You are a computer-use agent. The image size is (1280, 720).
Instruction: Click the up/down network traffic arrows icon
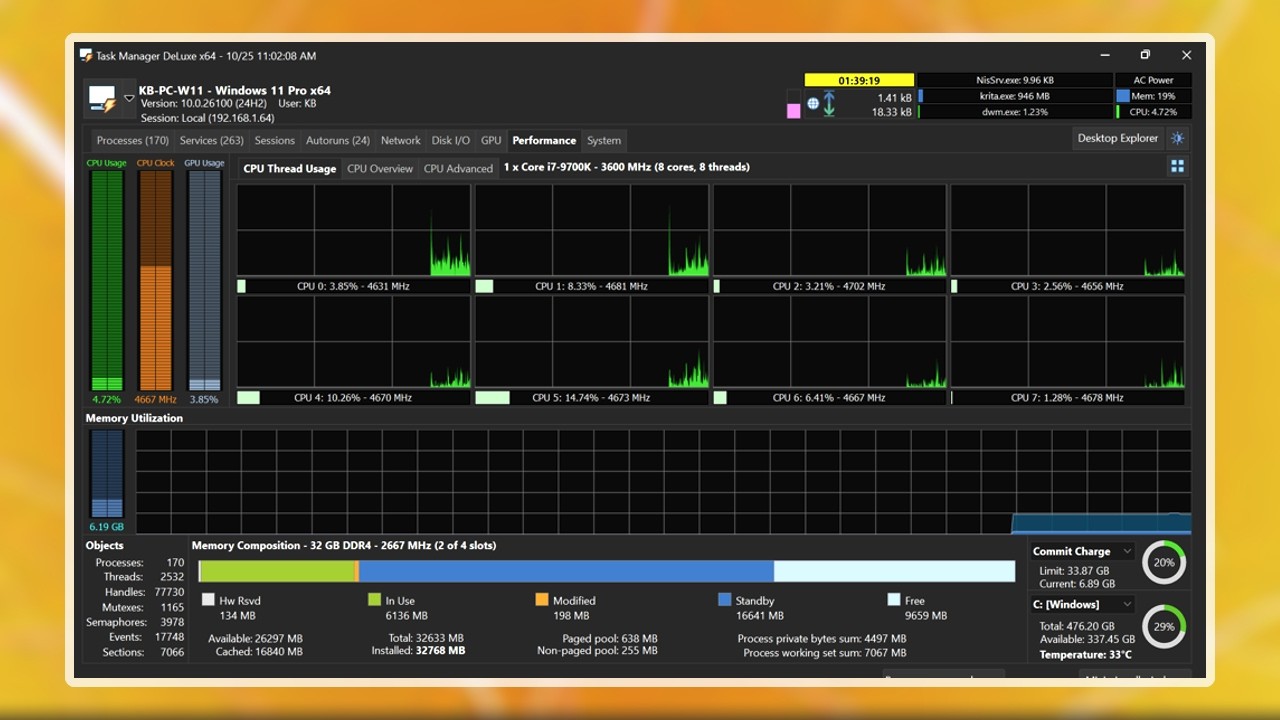coord(829,104)
